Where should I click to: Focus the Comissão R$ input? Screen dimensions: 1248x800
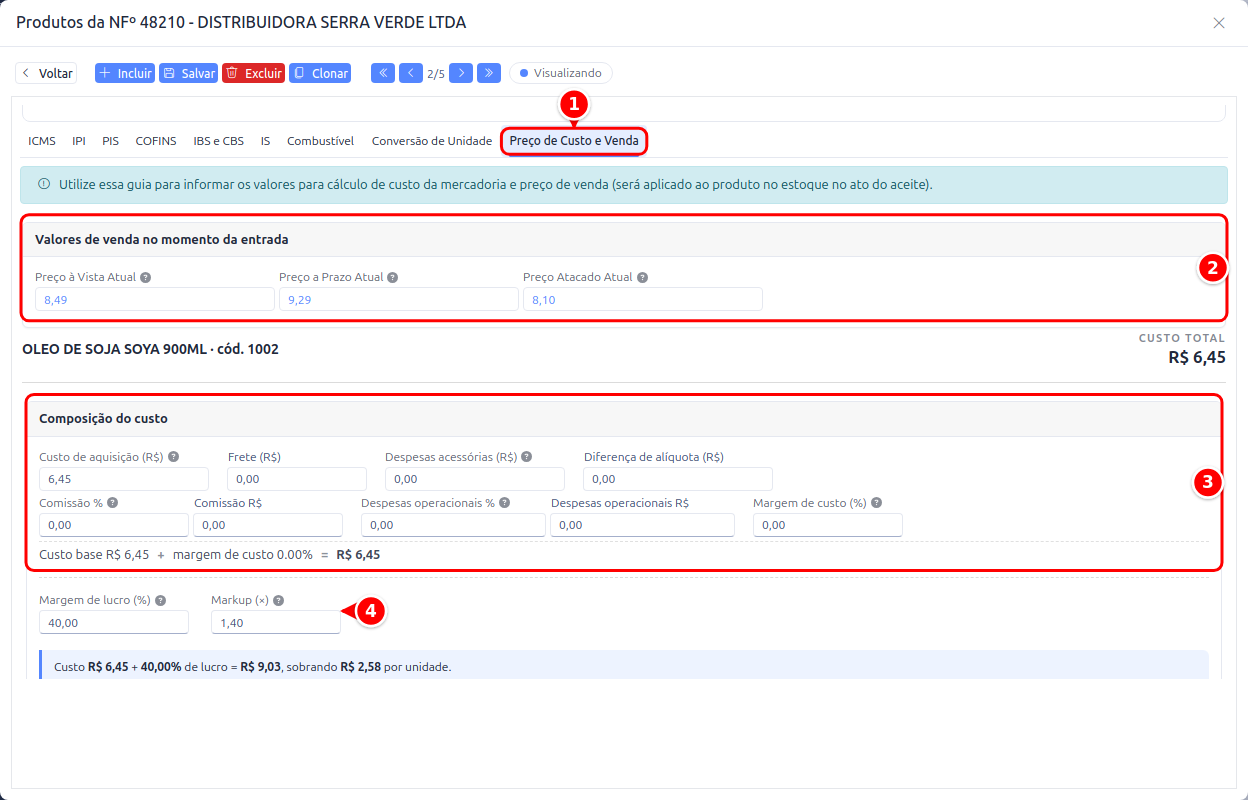[x=268, y=525]
